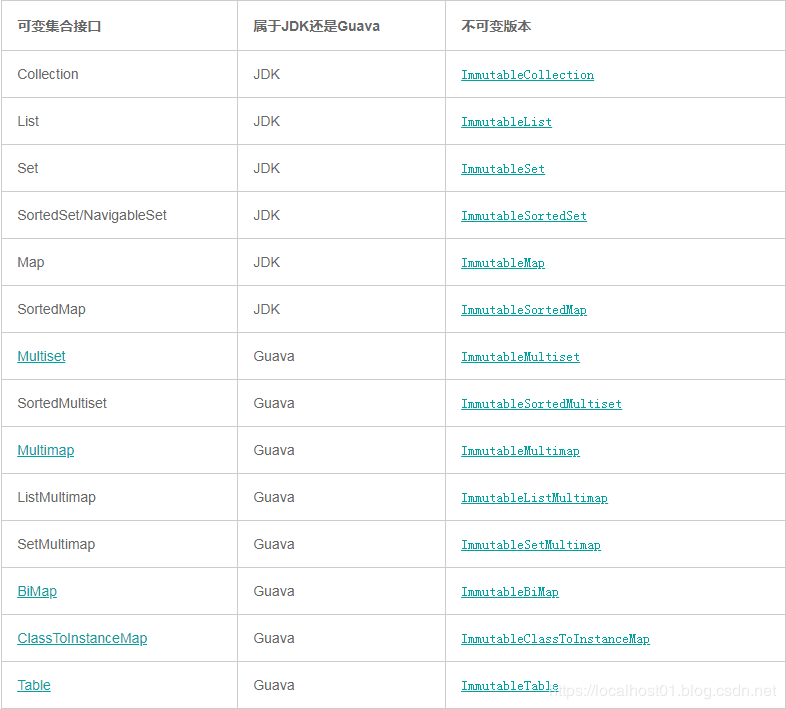Open the ImmutableSet link
The height and width of the screenshot is (709, 786).
point(503,169)
